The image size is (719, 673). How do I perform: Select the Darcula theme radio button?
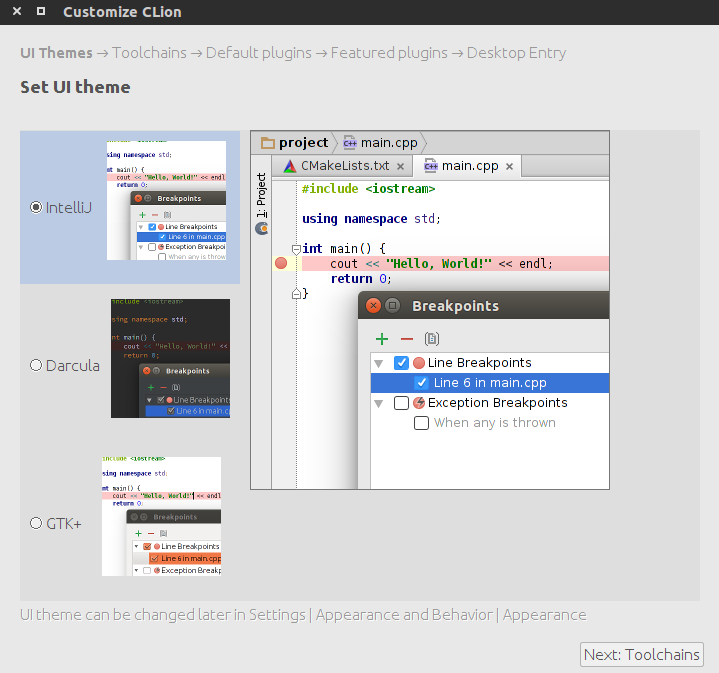(36, 365)
